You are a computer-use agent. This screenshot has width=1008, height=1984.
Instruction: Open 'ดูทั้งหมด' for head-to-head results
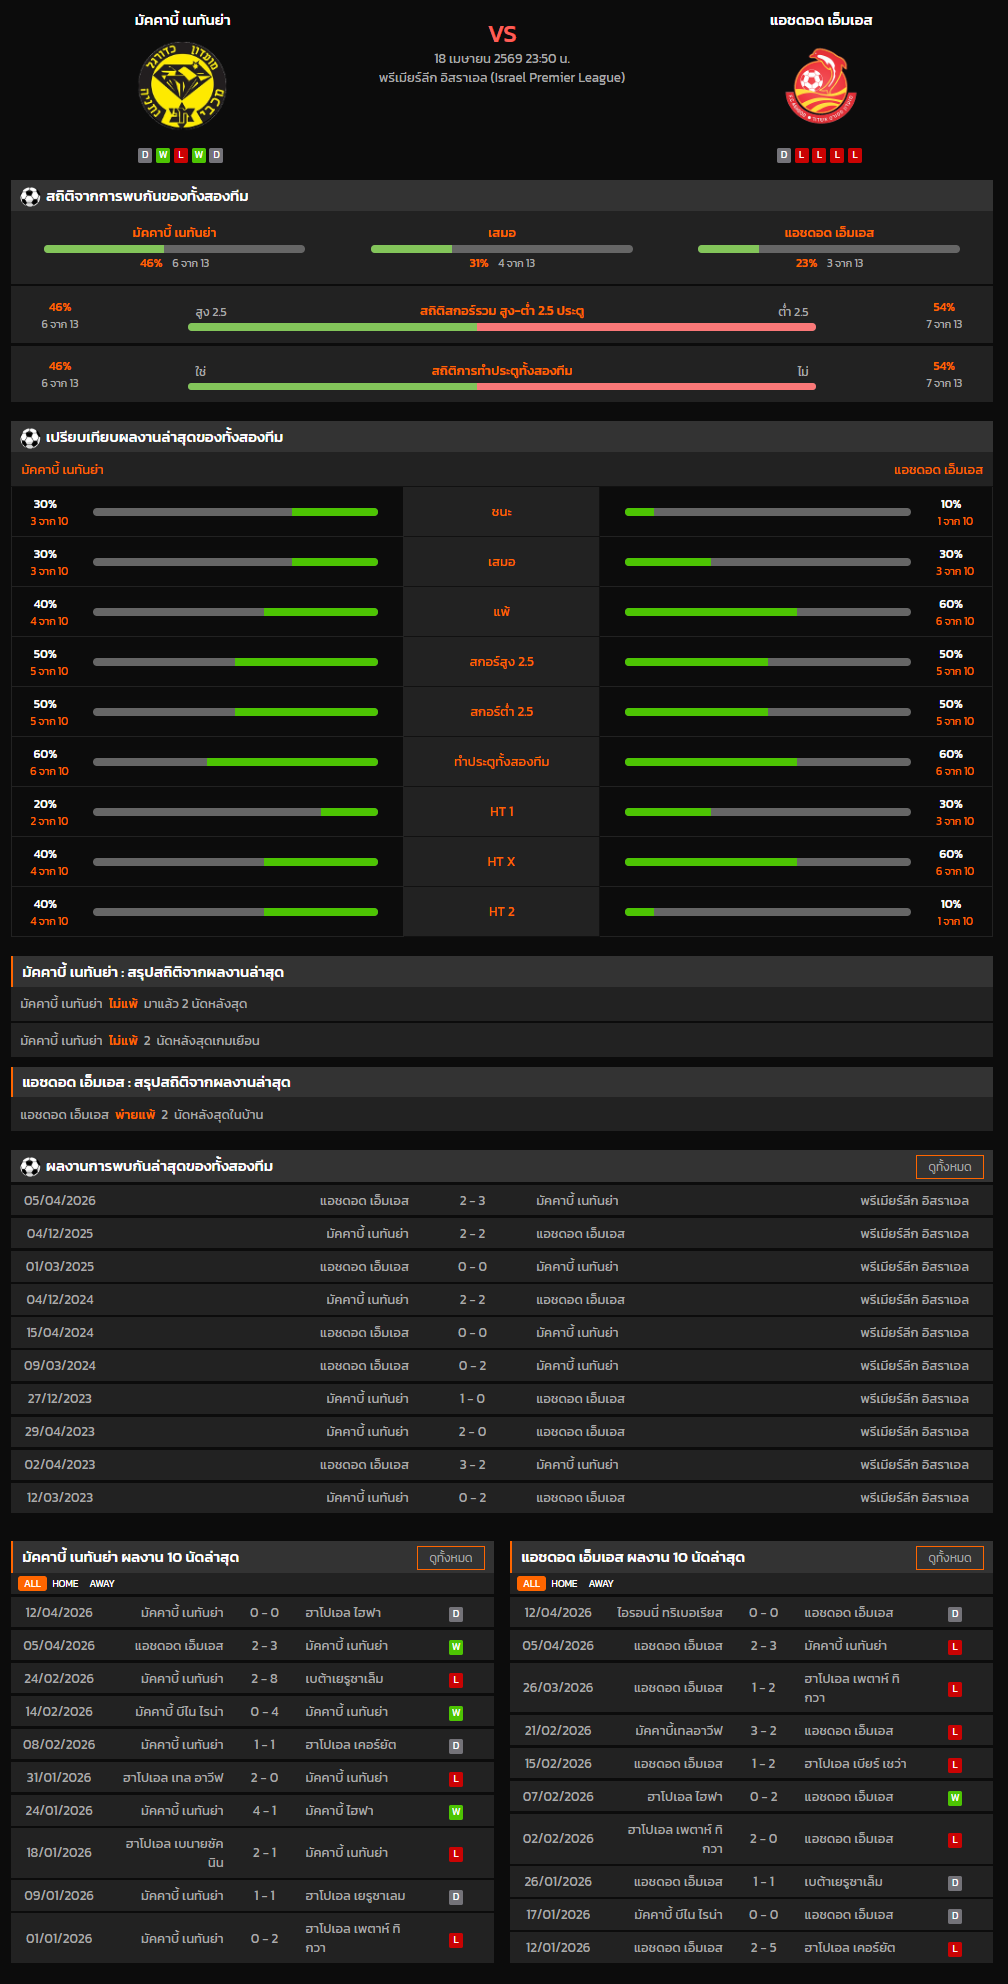pyautogui.click(x=949, y=1167)
